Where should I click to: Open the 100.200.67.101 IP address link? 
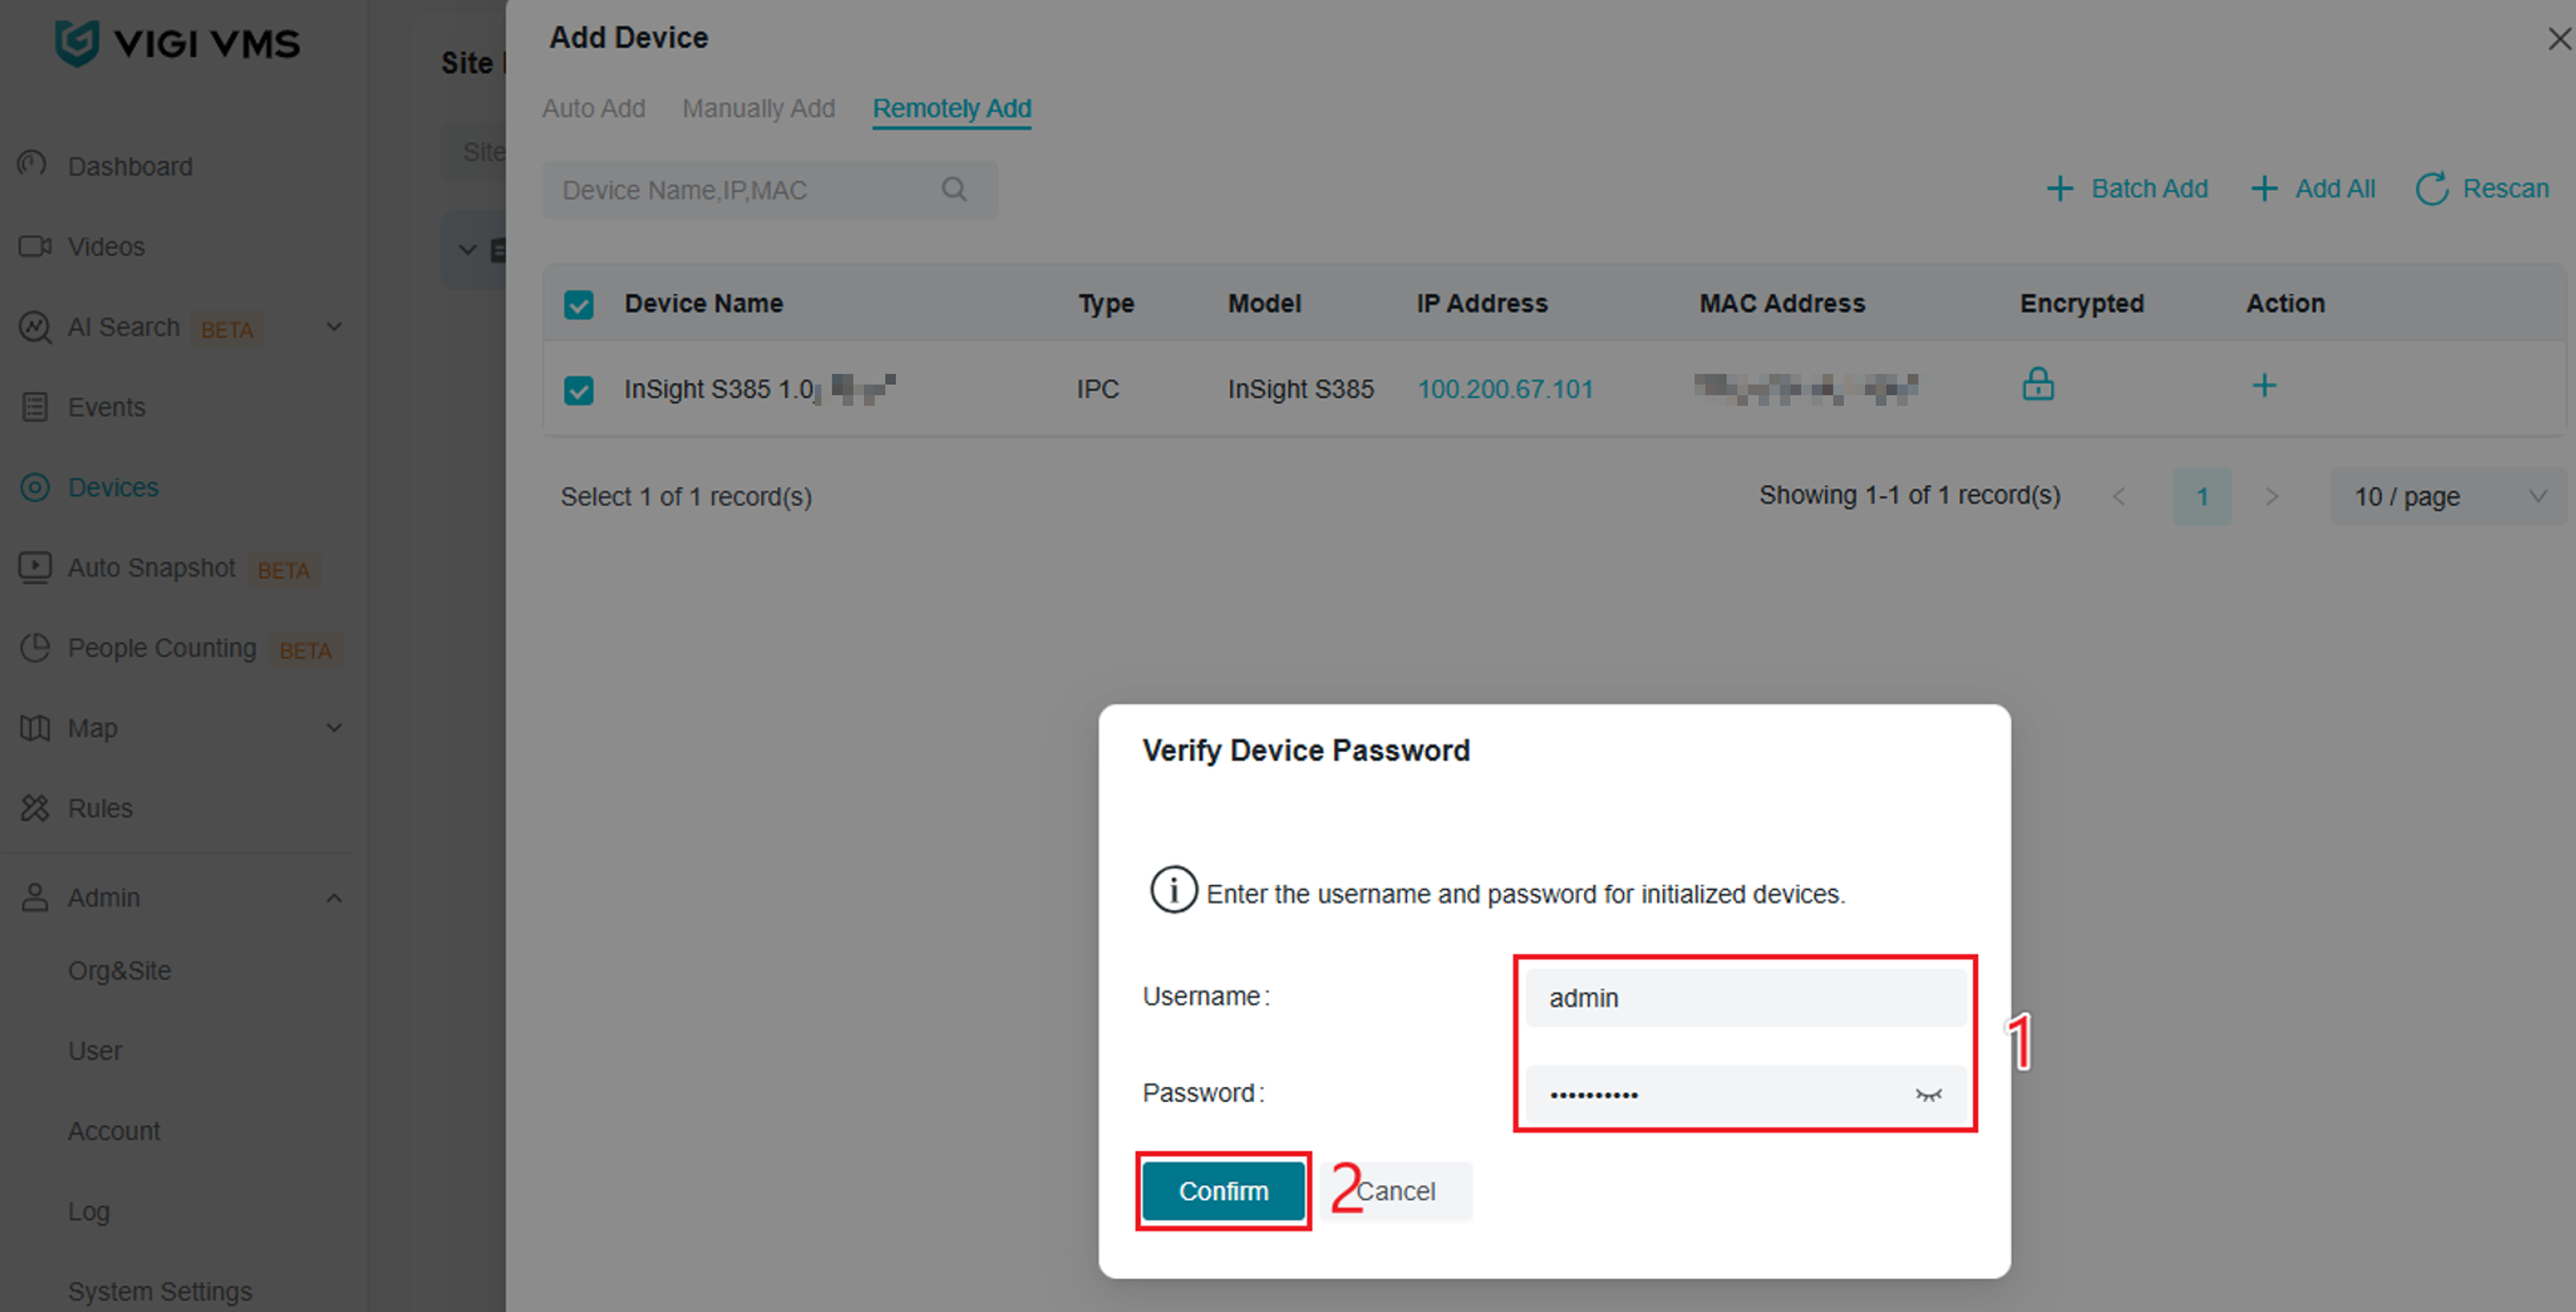click(x=1505, y=389)
